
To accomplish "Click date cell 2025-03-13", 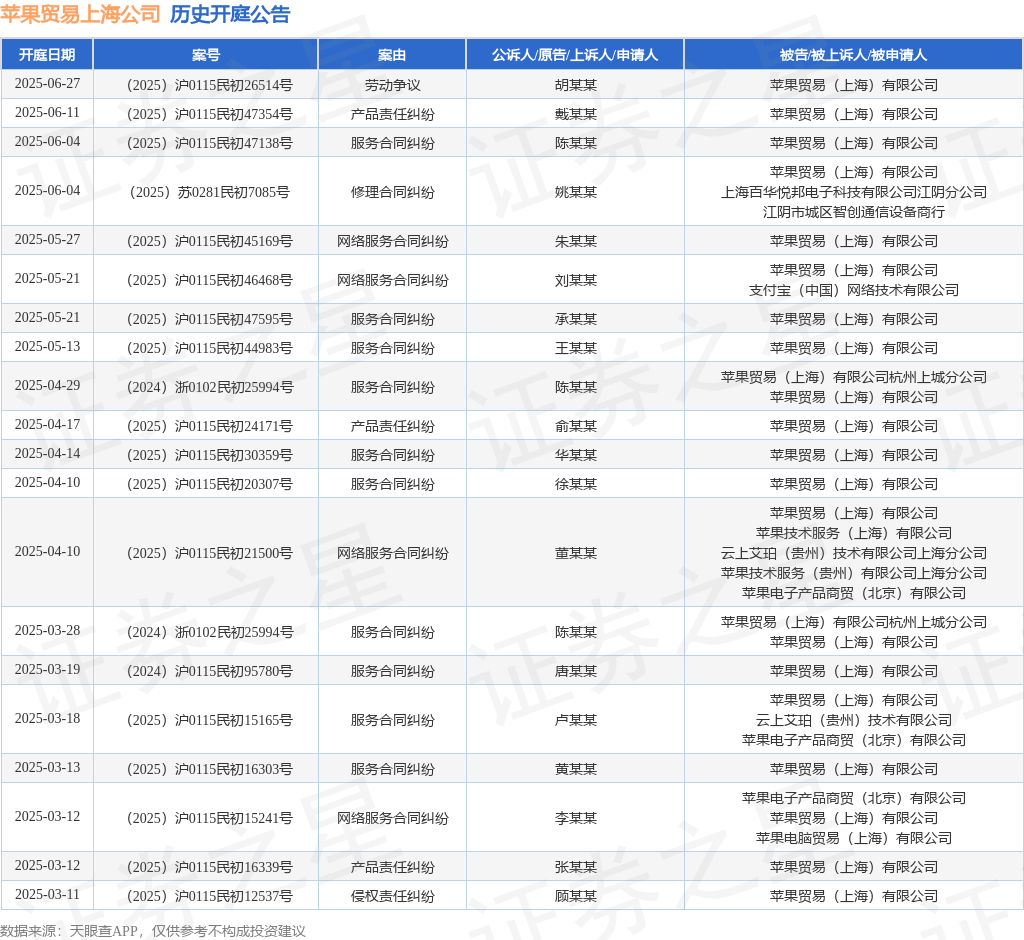I will (47, 768).
